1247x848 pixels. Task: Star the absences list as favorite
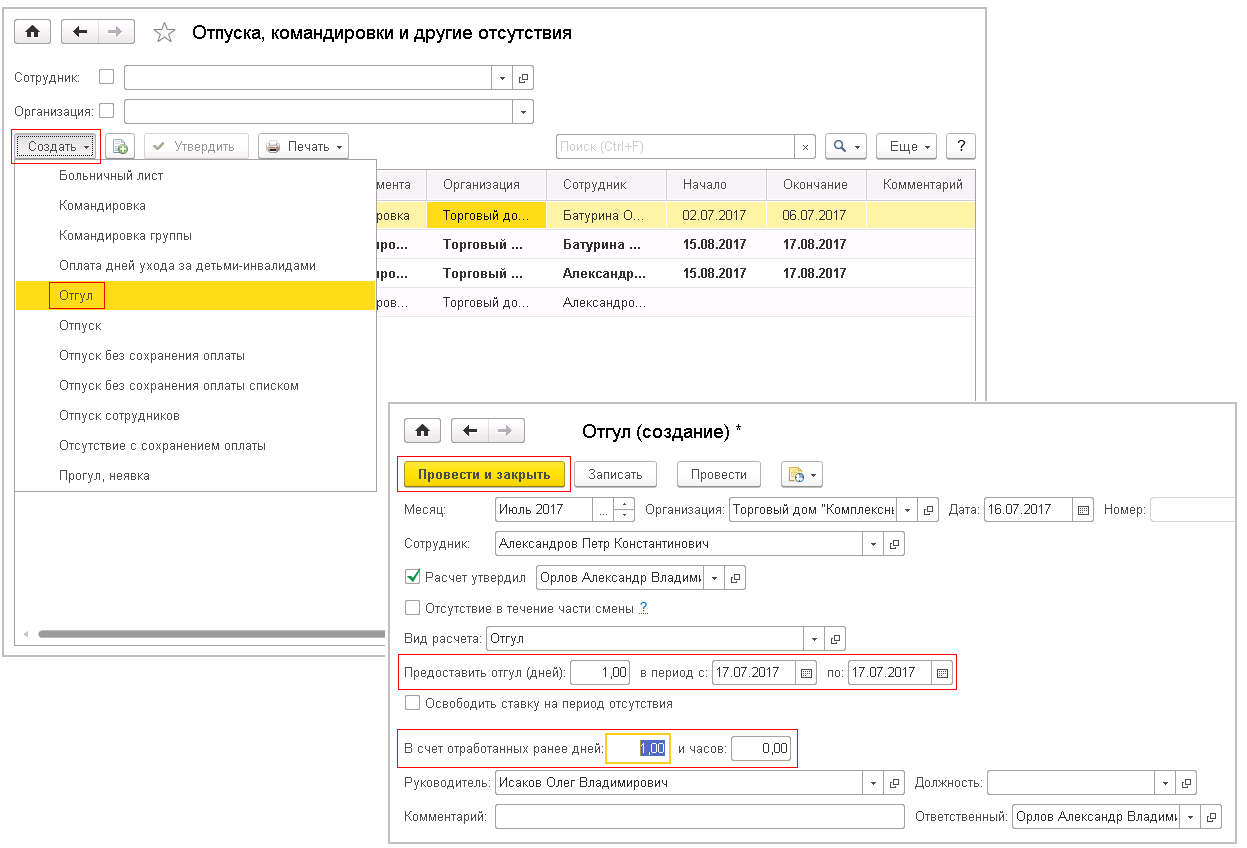(164, 33)
